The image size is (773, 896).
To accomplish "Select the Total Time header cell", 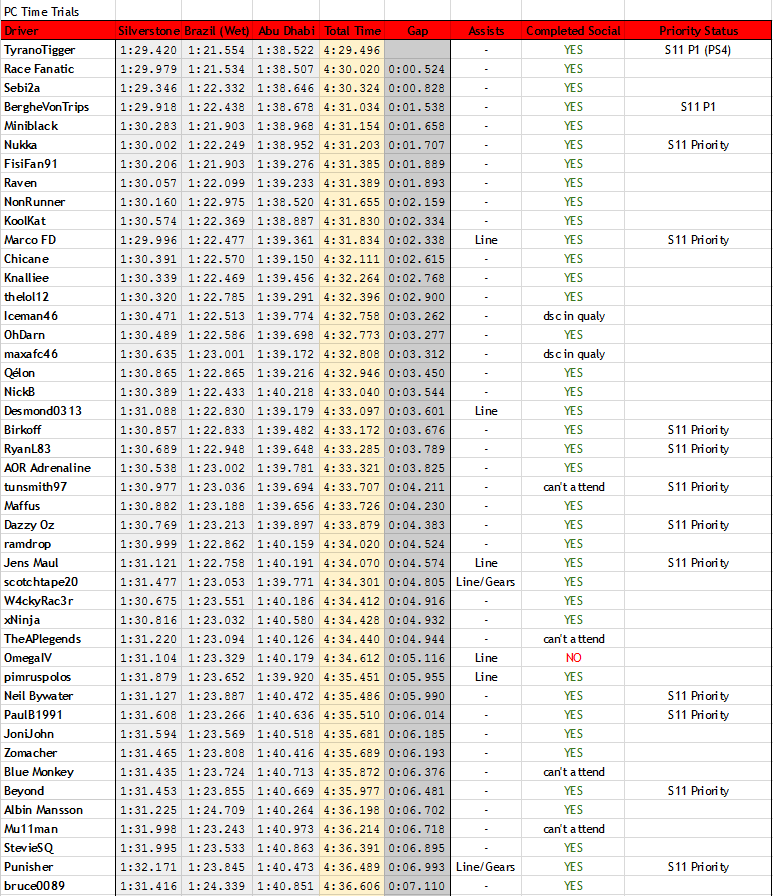I will coord(353,31).
